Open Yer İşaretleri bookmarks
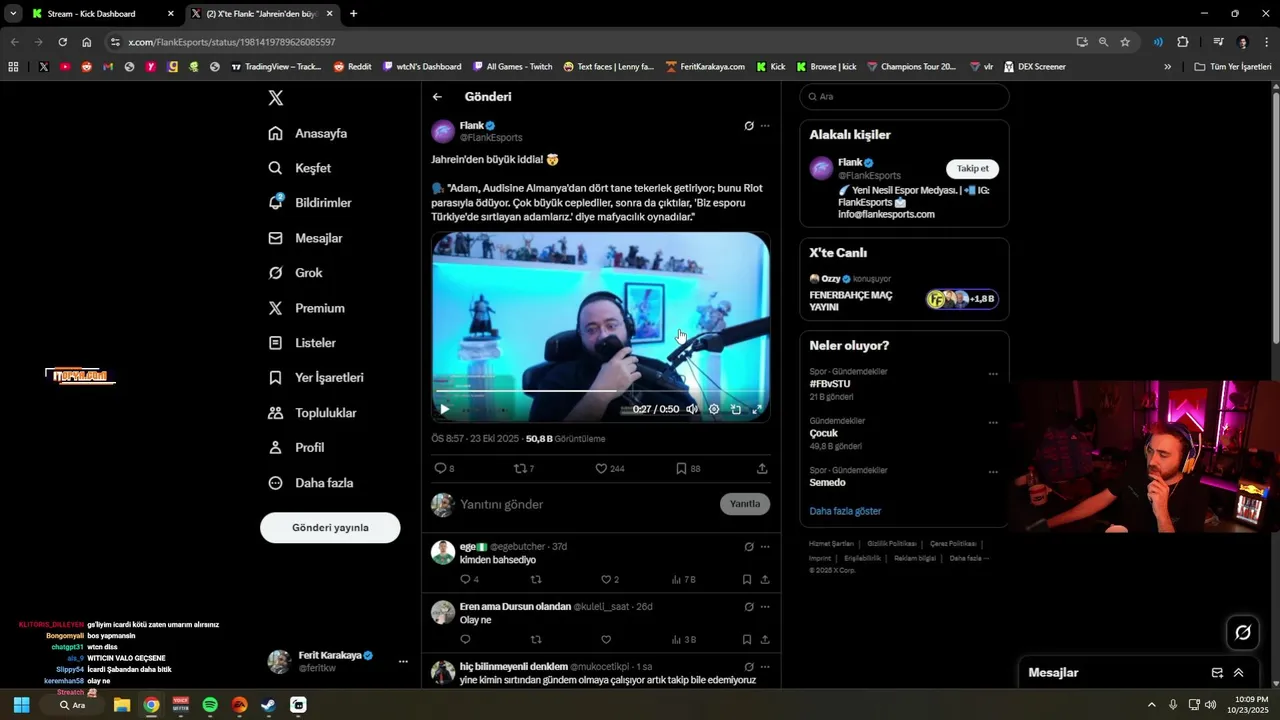1280x720 pixels. (316, 378)
